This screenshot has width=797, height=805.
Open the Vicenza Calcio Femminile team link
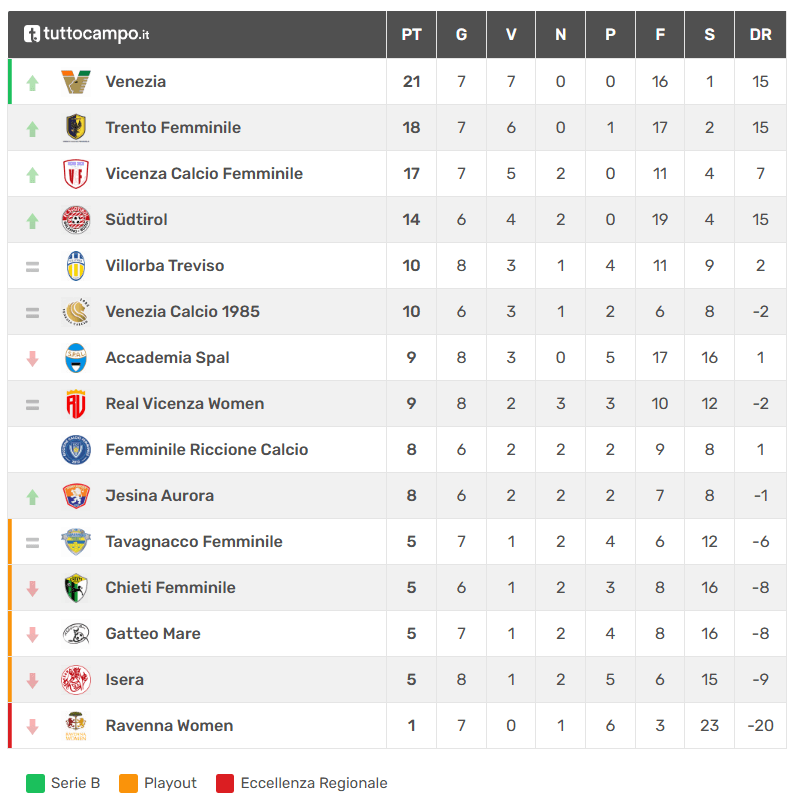(x=204, y=174)
